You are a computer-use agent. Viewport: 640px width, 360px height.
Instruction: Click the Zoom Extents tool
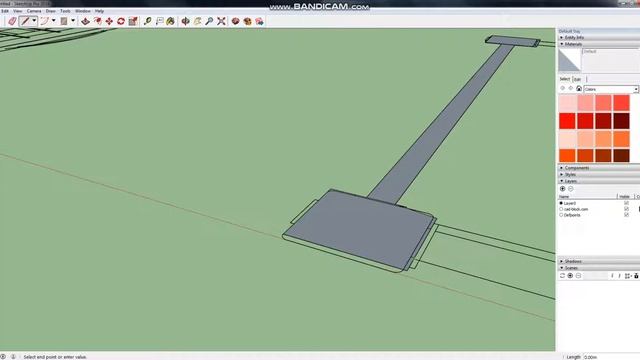point(221,21)
